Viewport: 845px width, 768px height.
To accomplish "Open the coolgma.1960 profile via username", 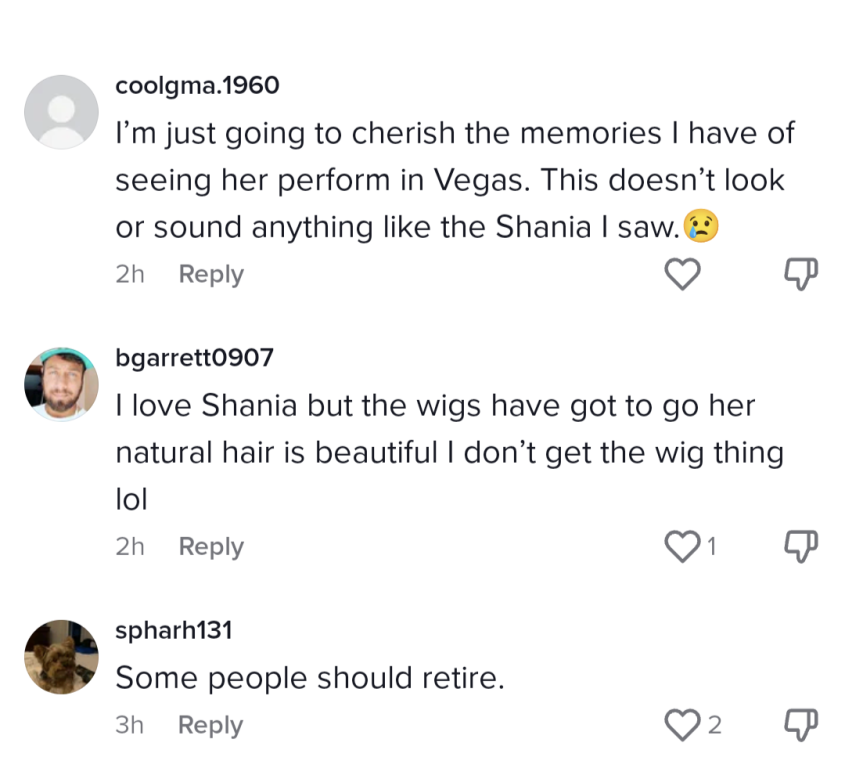I will click(x=197, y=86).
